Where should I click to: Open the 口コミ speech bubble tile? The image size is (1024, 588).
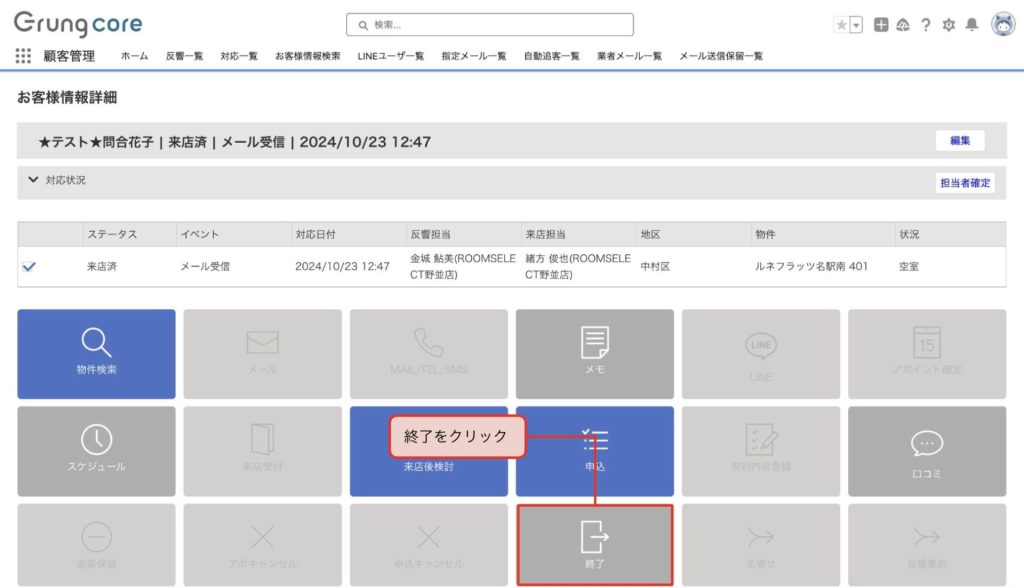(x=926, y=451)
